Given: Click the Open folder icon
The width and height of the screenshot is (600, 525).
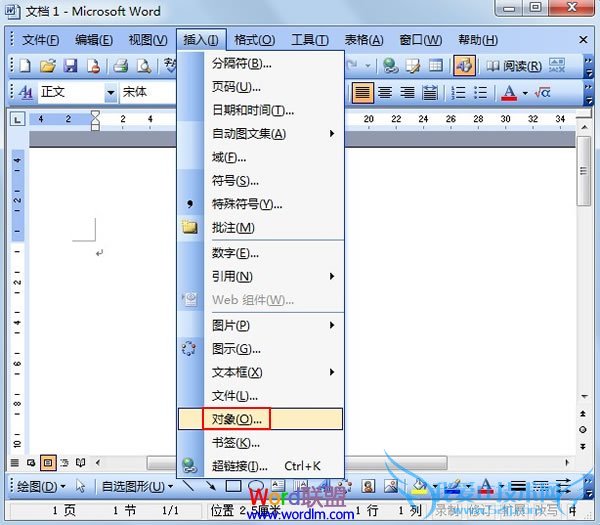Looking at the screenshot, I should point(48,66).
